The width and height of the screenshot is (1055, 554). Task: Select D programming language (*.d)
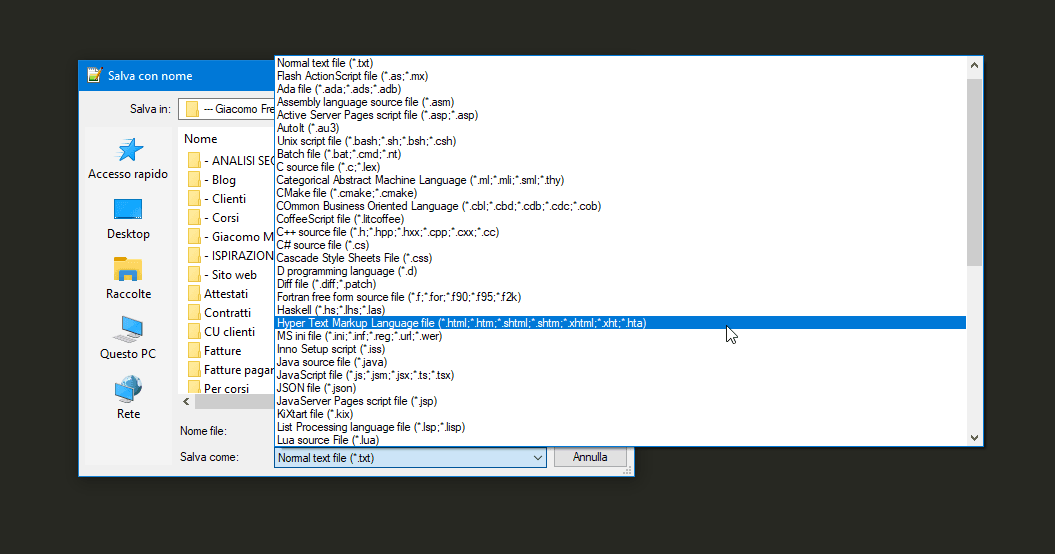[x=620, y=271]
